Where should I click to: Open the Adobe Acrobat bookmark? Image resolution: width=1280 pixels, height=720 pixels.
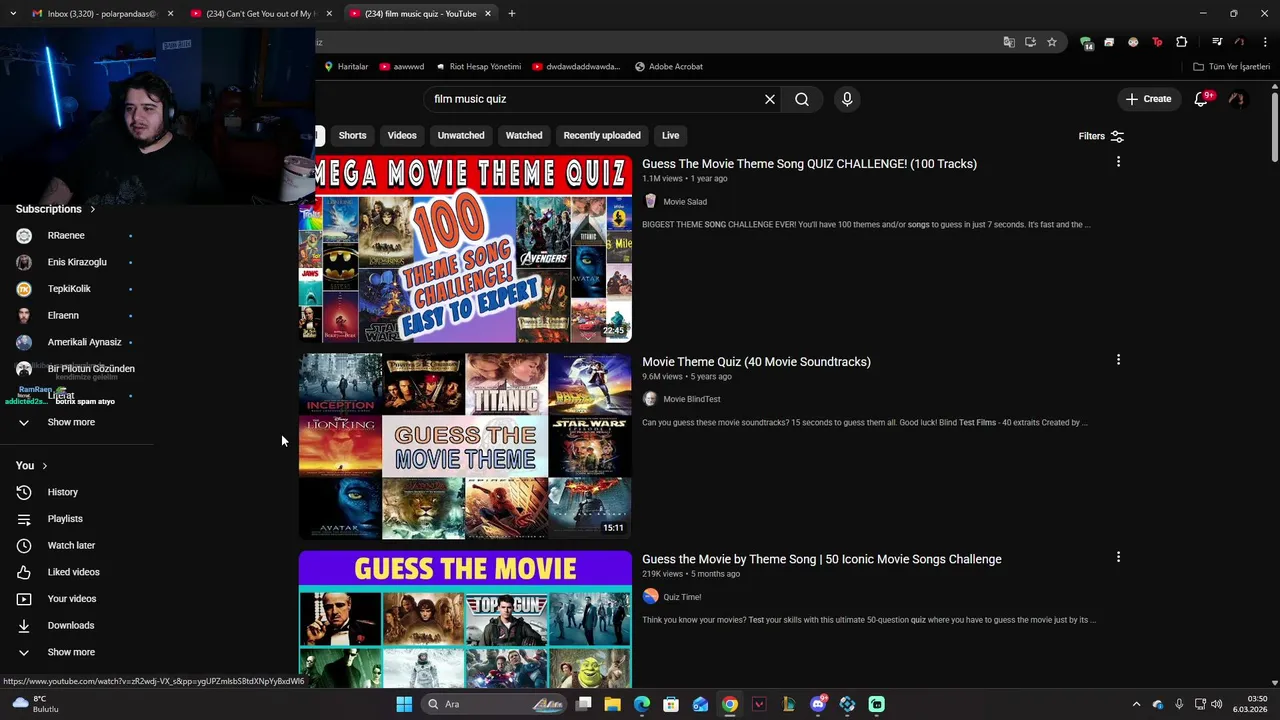point(669,66)
